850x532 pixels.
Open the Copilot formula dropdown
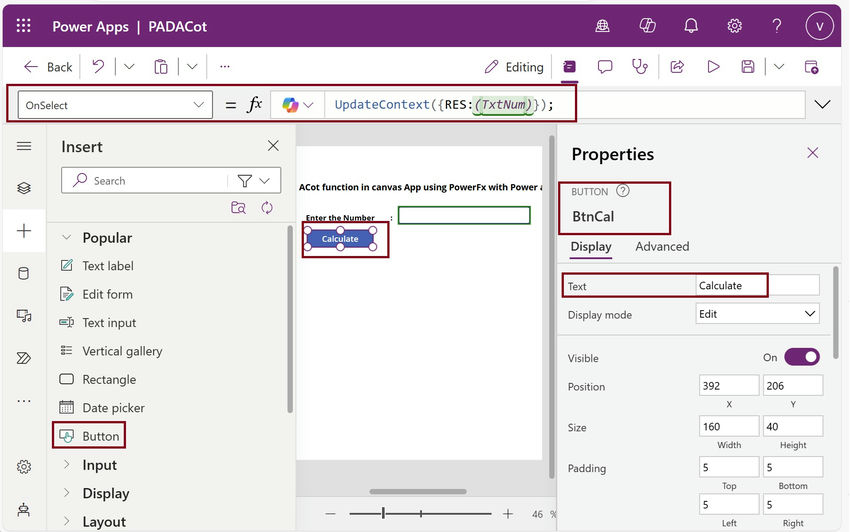298,105
